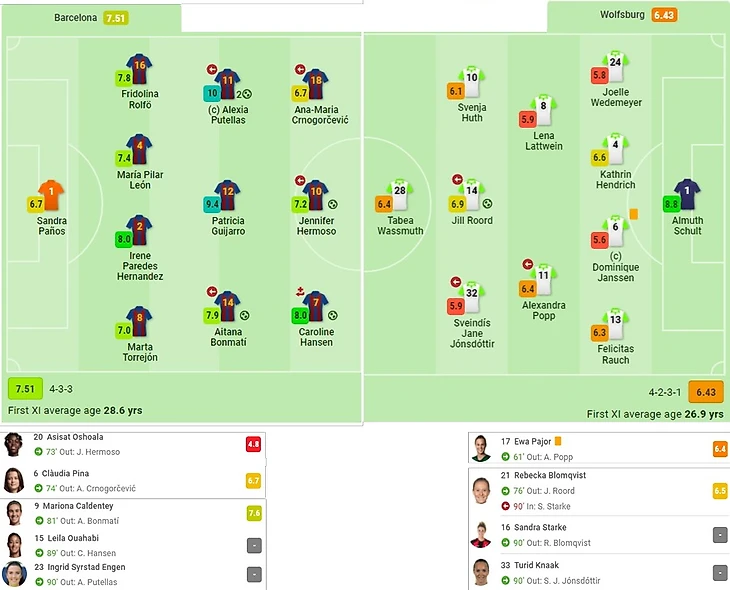Click the goal ball icon next to Jill Roord

[x=487, y=204]
